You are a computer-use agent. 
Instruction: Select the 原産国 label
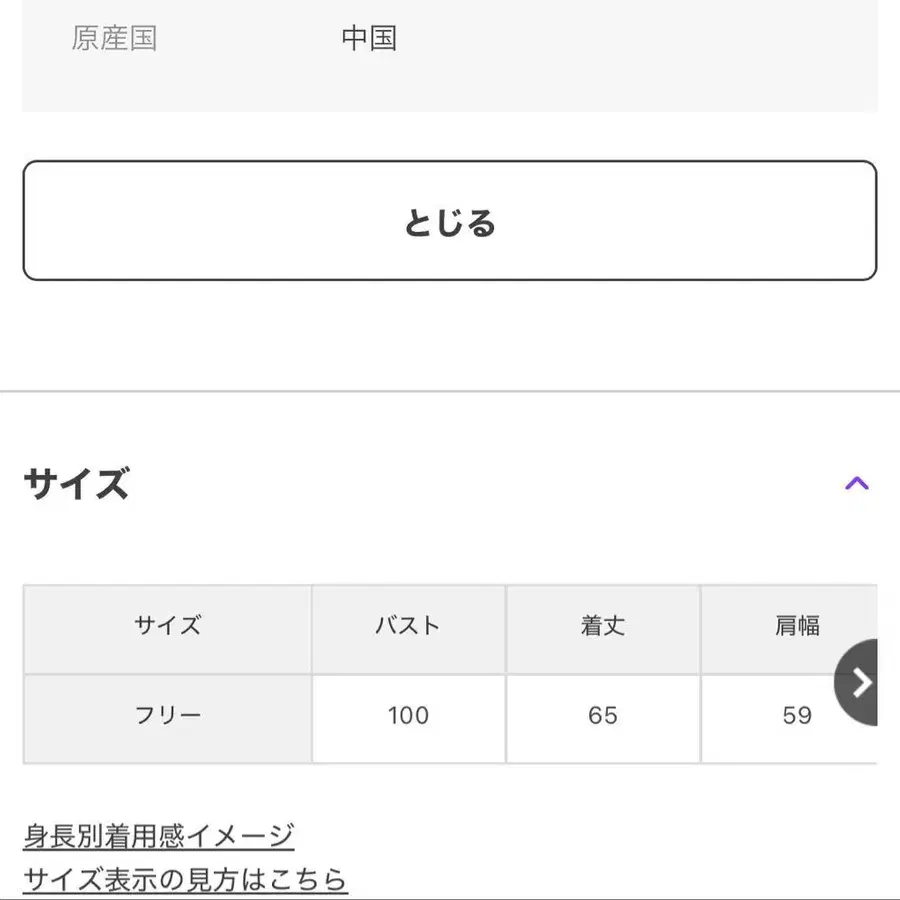pos(115,37)
